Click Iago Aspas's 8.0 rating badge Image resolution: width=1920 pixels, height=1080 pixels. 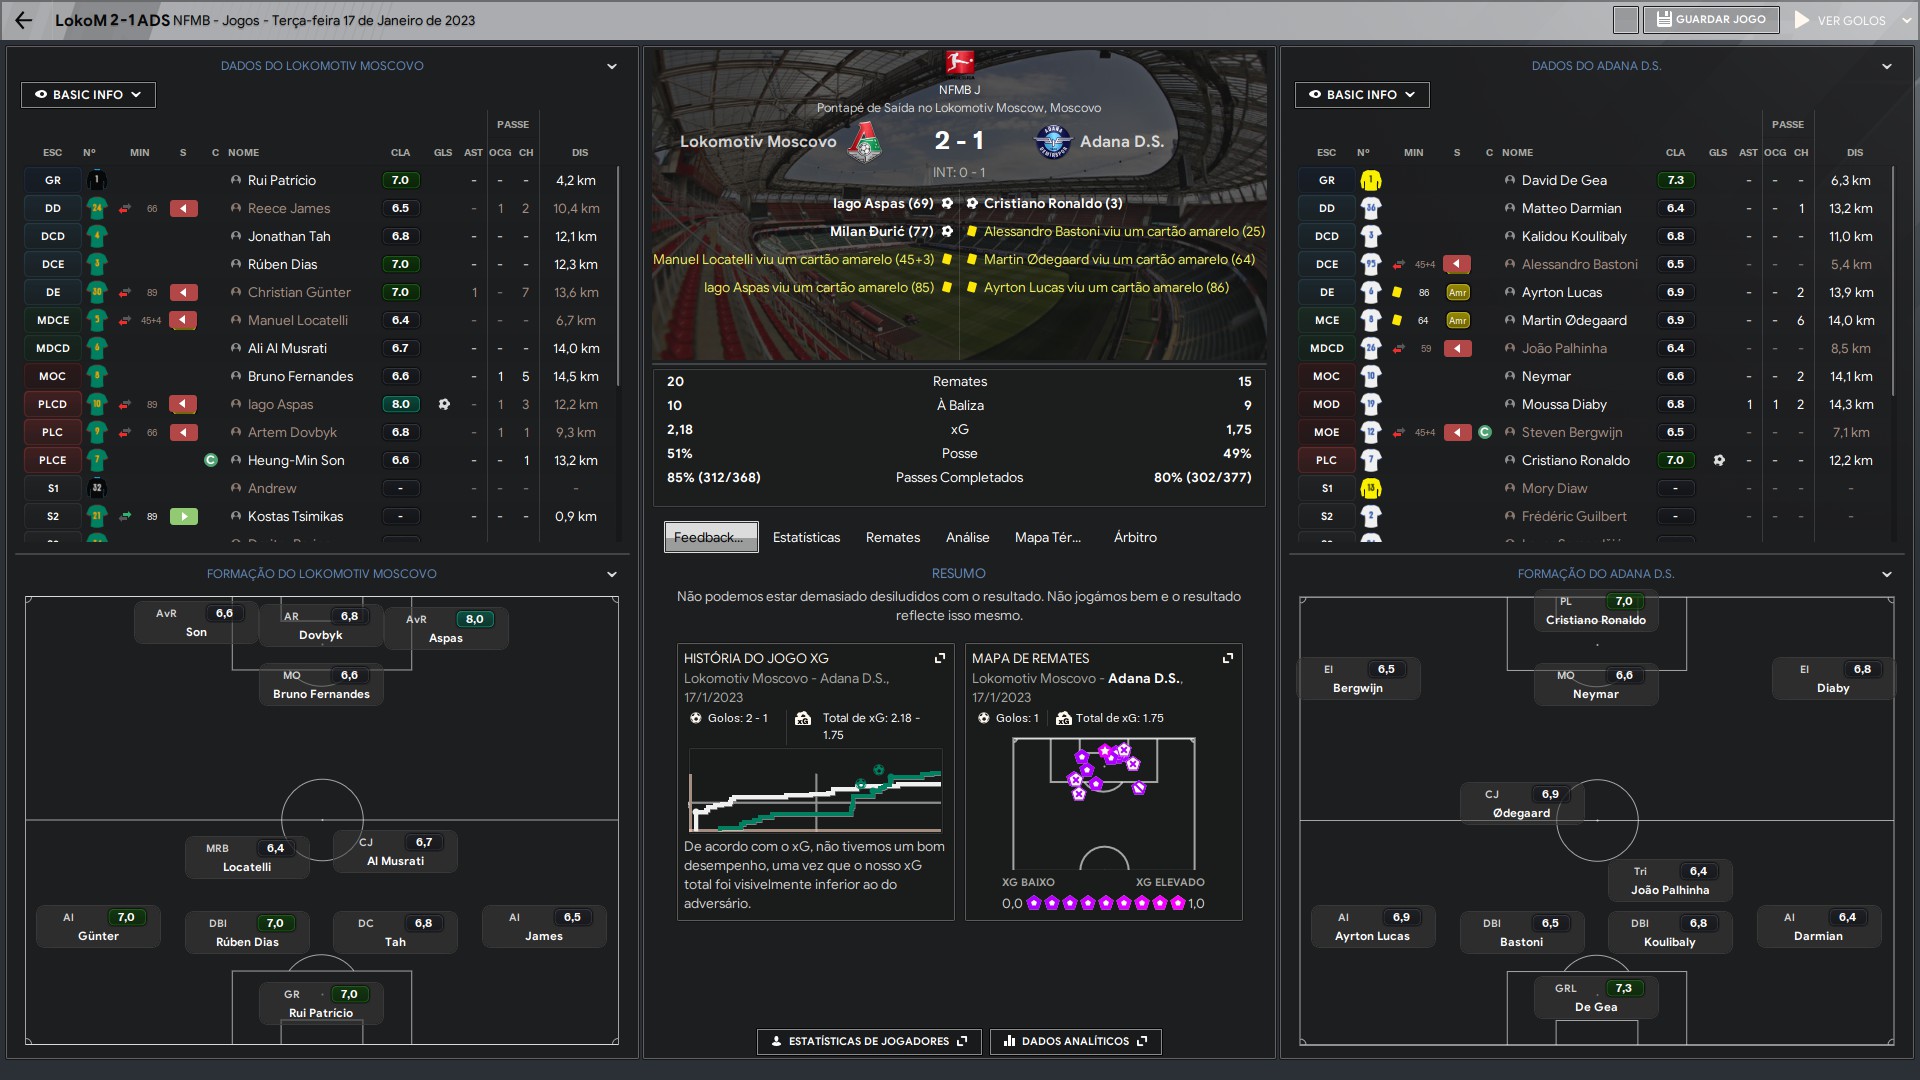coord(400,405)
